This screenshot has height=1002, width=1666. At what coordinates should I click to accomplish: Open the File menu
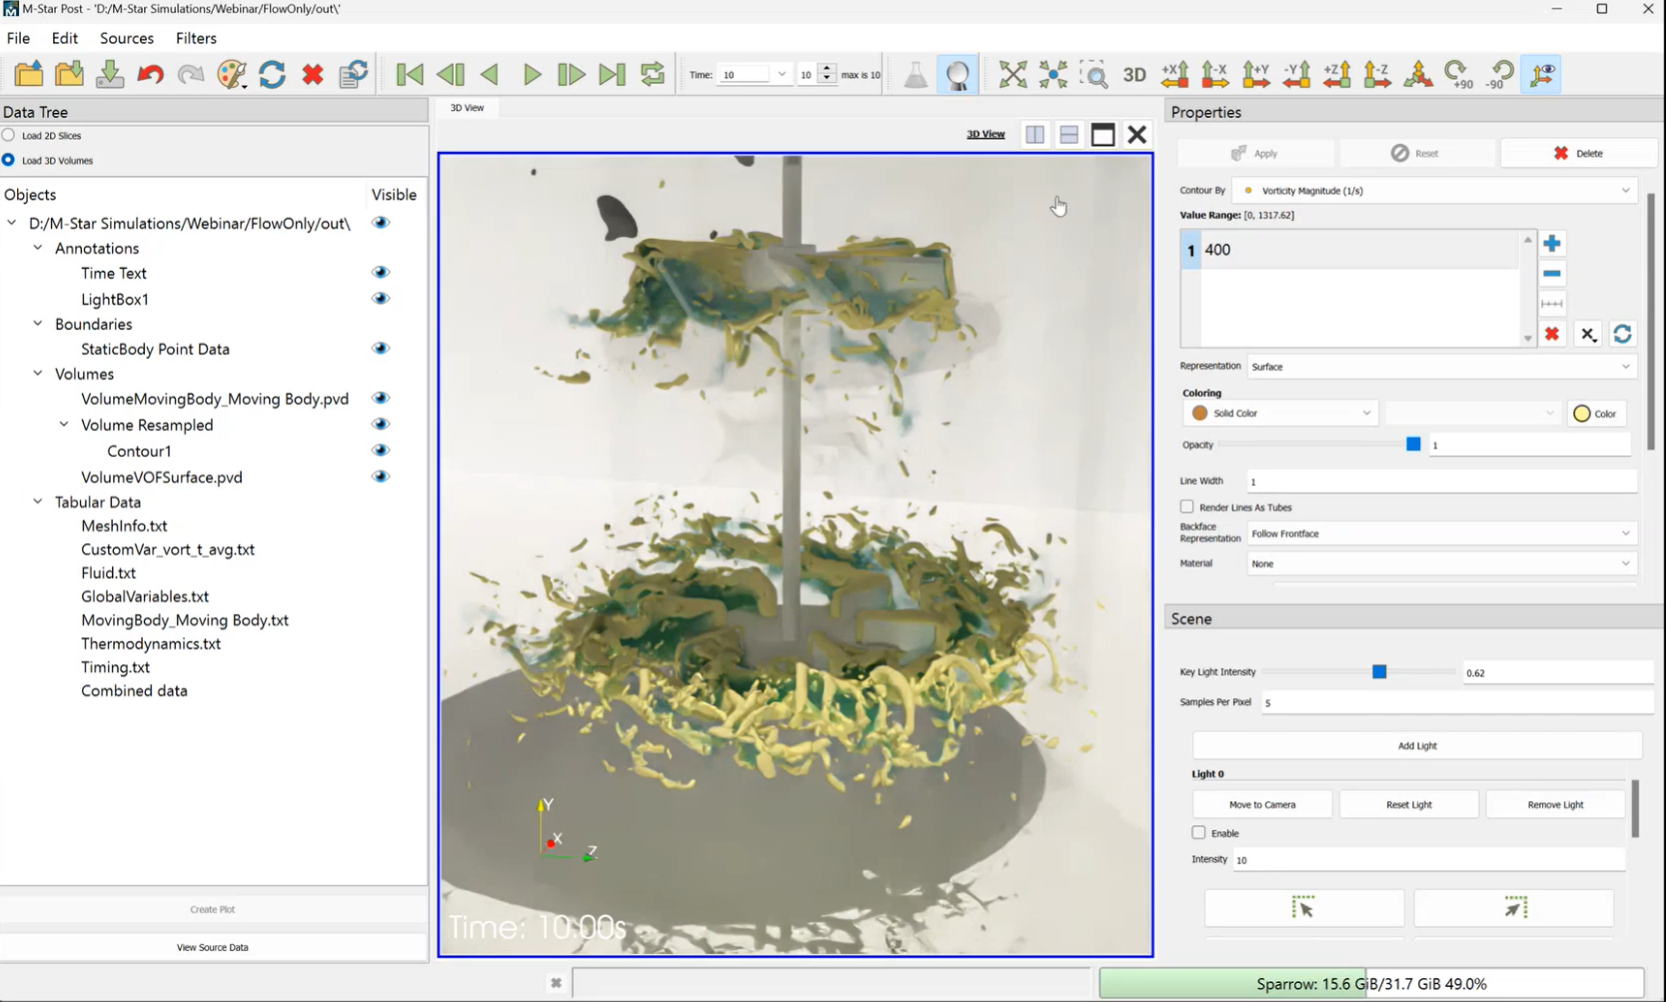pos(19,38)
